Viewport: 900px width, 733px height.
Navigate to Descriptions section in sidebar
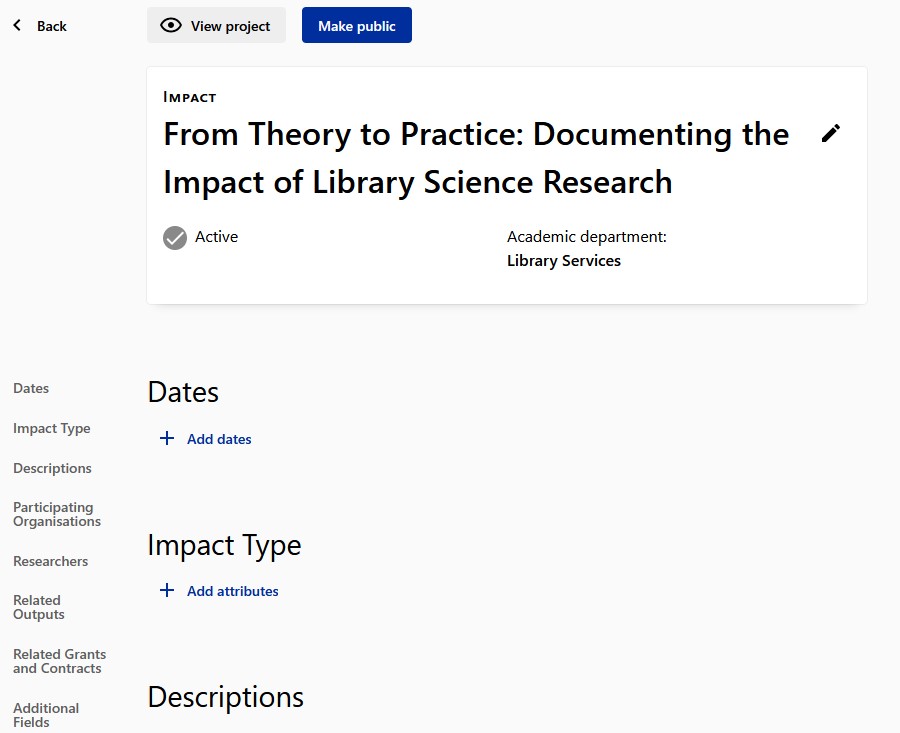[x=52, y=468]
